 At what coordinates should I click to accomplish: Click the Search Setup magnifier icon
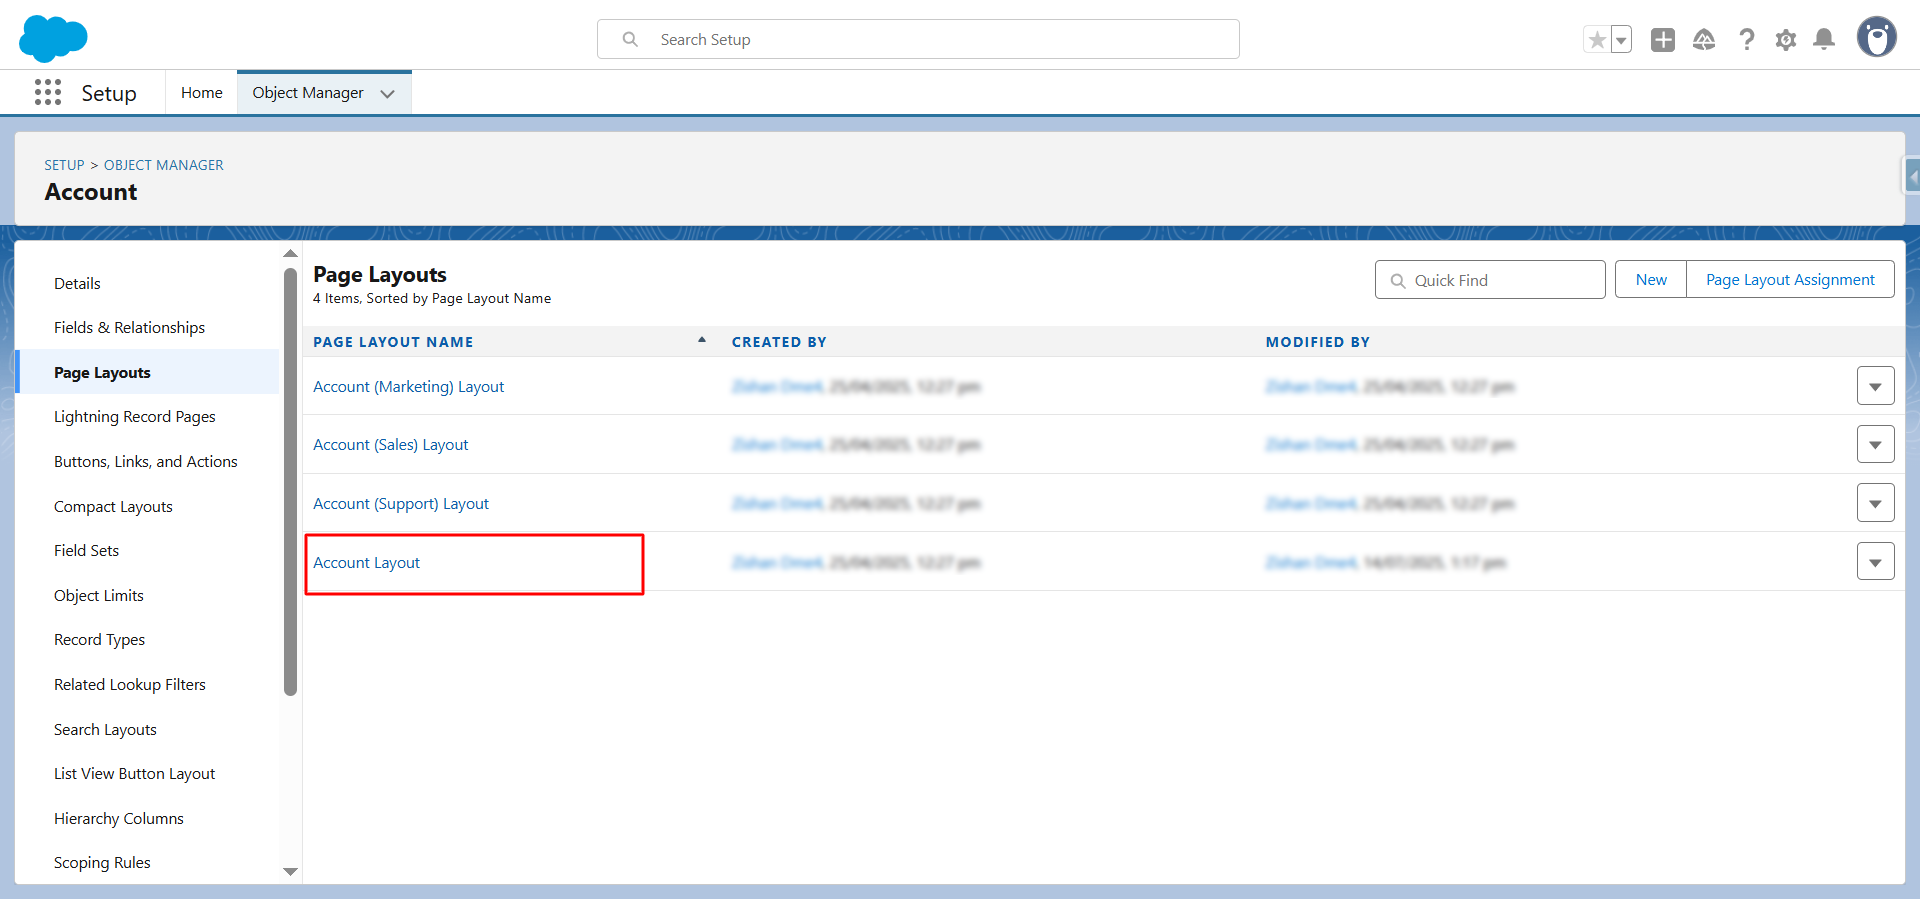pyautogui.click(x=630, y=39)
